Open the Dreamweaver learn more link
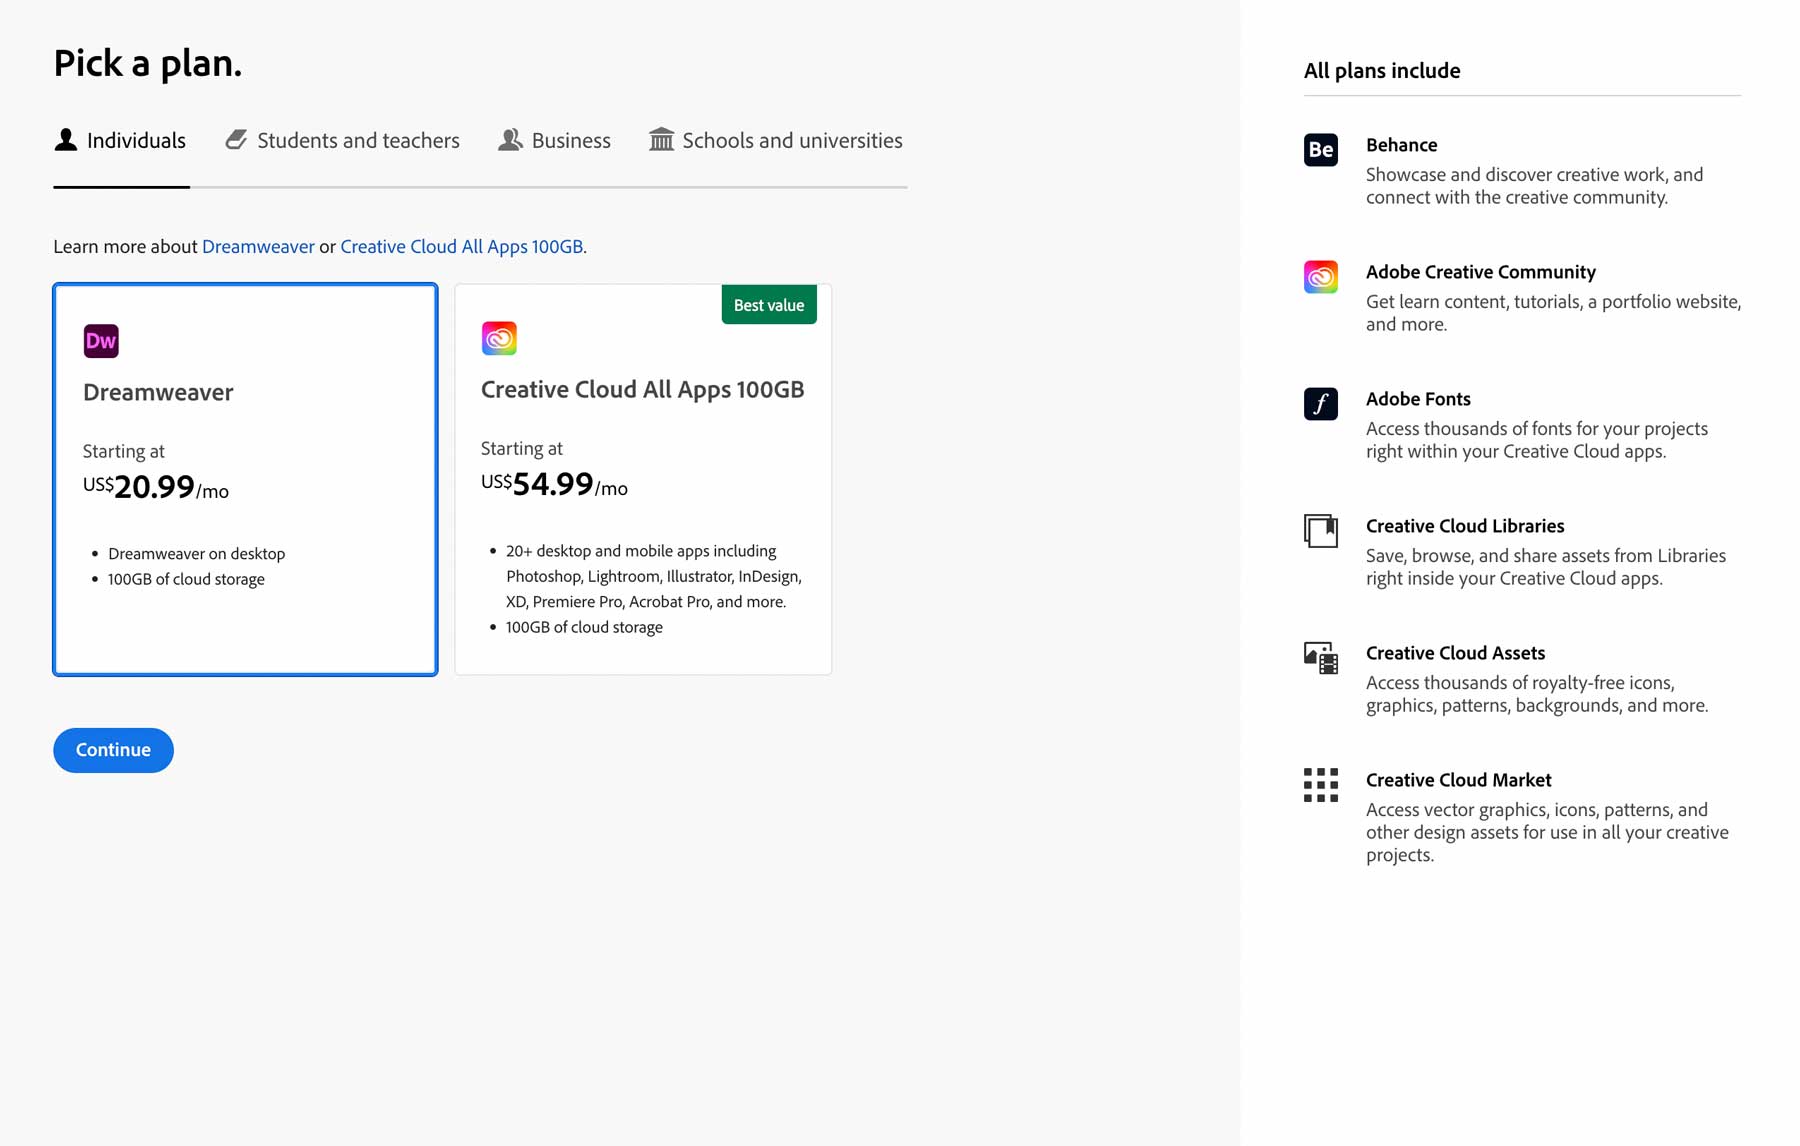This screenshot has height=1146, width=1800. (258, 247)
